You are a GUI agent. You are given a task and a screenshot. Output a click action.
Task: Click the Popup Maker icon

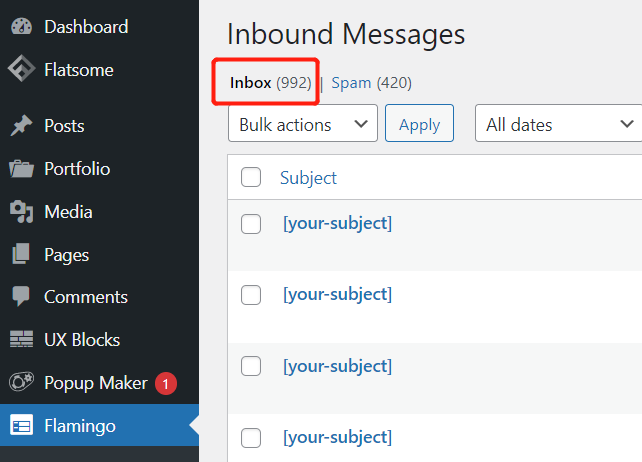[21, 383]
